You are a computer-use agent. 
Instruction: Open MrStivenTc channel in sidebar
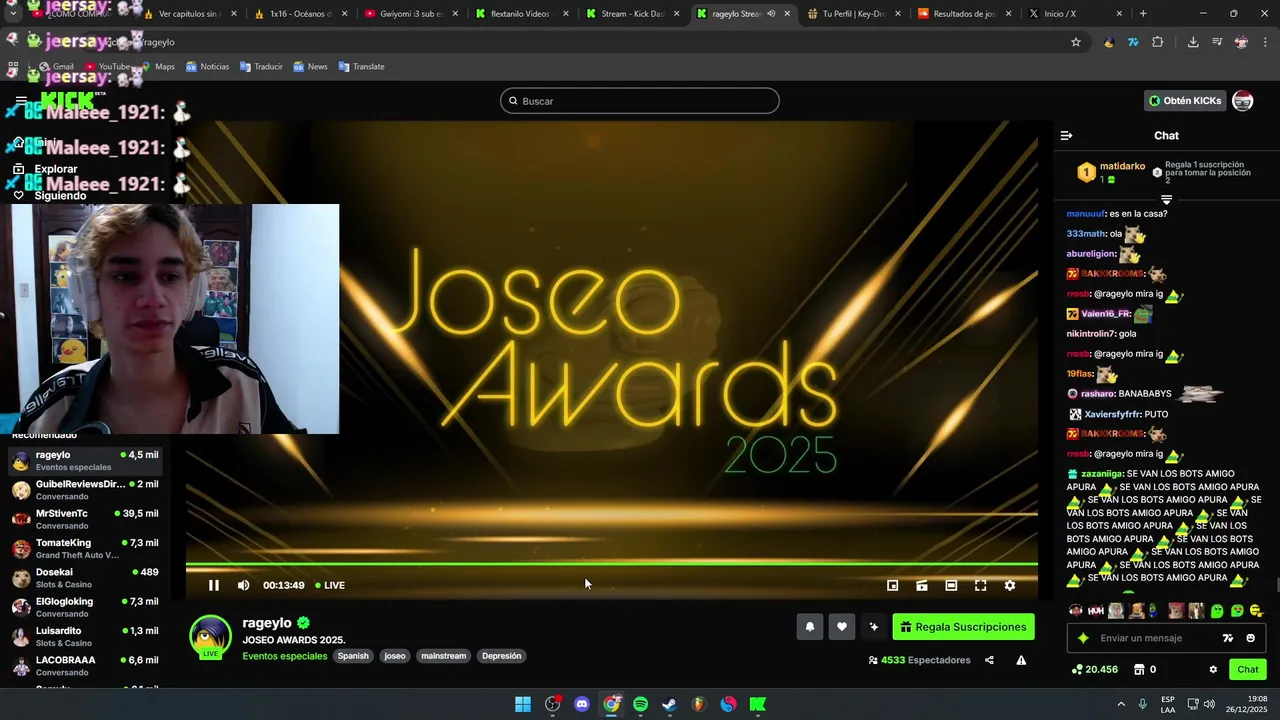(x=85, y=519)
